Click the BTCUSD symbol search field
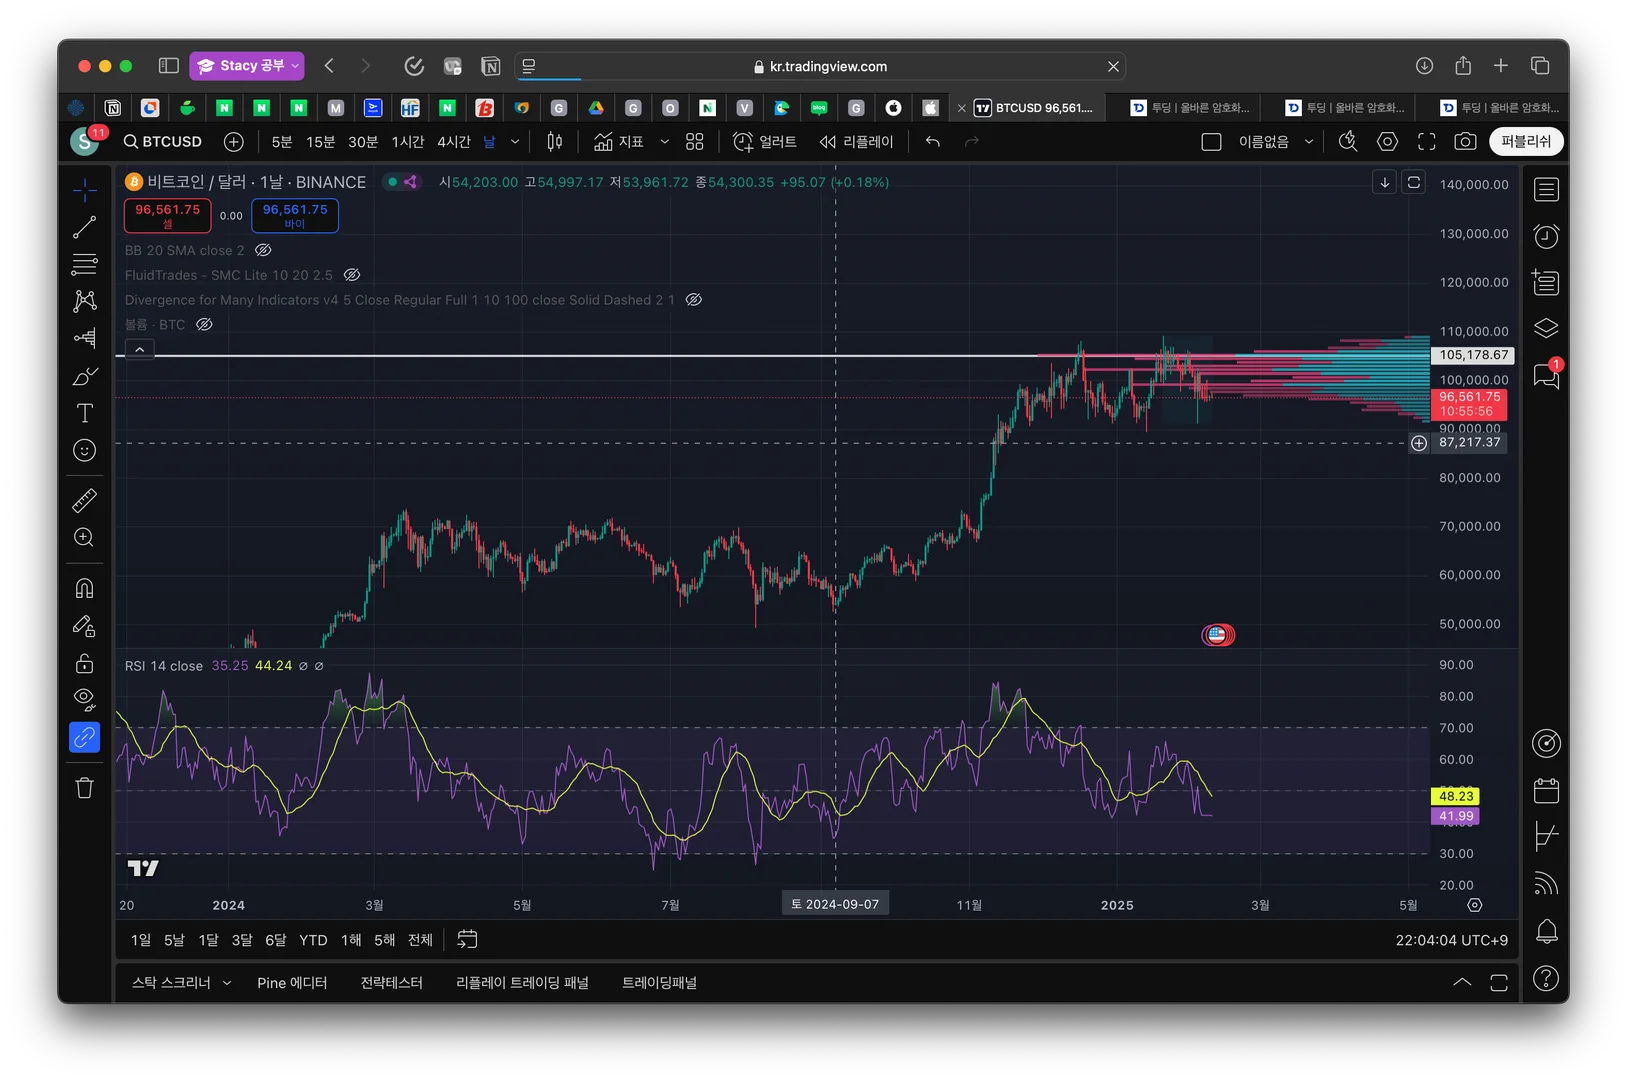The width and height of the screenshot is (1627, 1080). pos(163,142)
